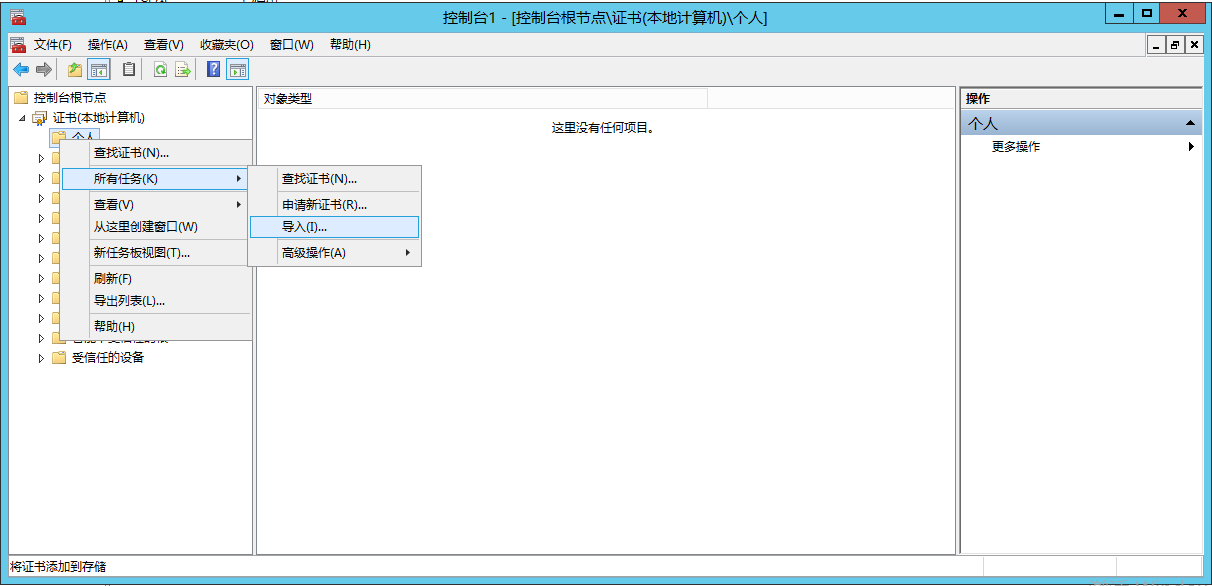Choose 新任务板视图(T)...
Viewport: 1212px width, 586px height.
pyautogui.click(x=155, y=253)
